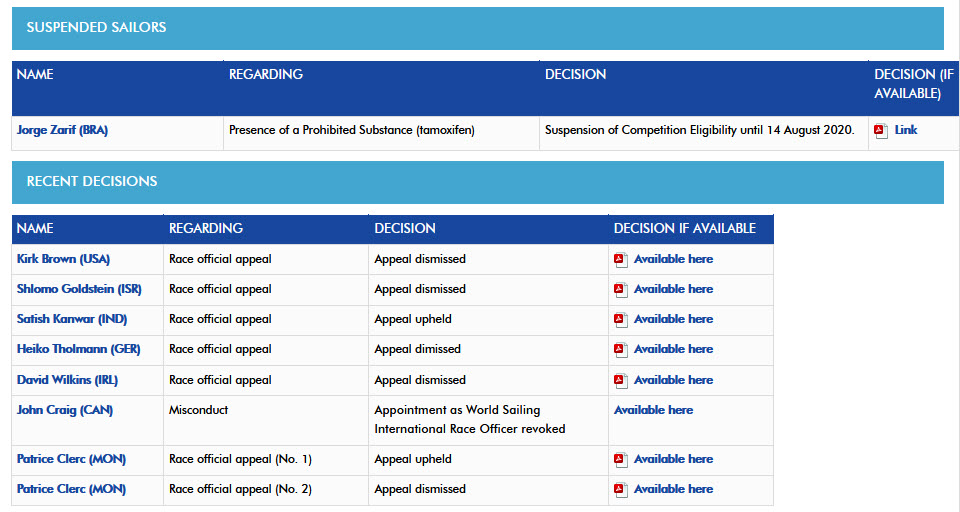Click Available here in John Craig's misconduct row
The height and width of the screenshot is (512, 960).
click(x=653, y=410)
